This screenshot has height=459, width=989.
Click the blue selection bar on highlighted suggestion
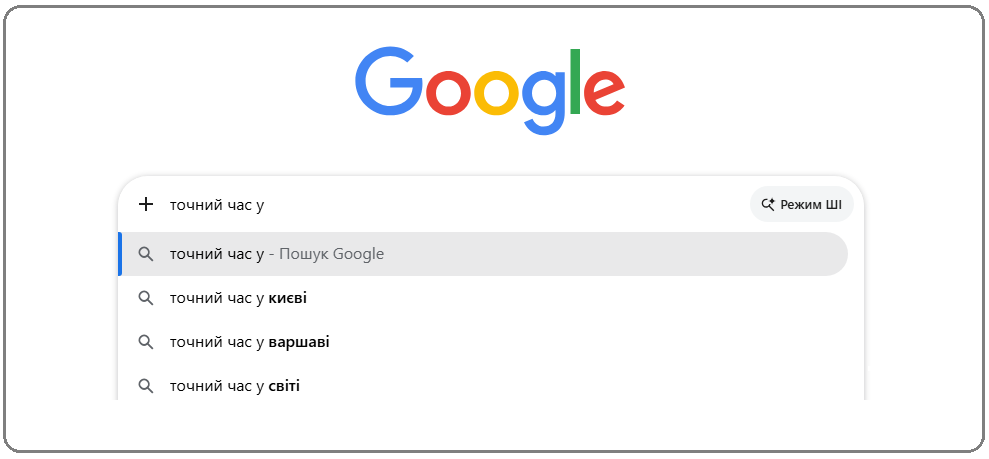point(120,254)
